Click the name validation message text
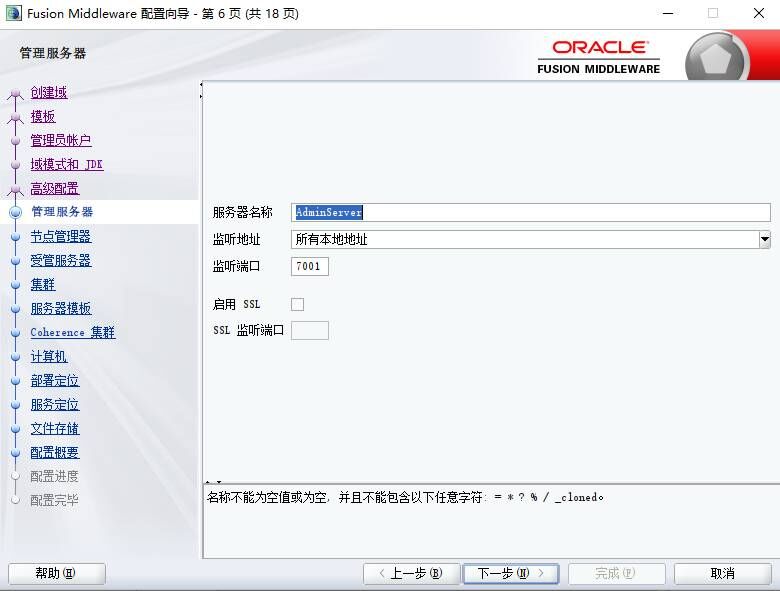The height and width of the screenshot is (591, 780). (405, 497)
